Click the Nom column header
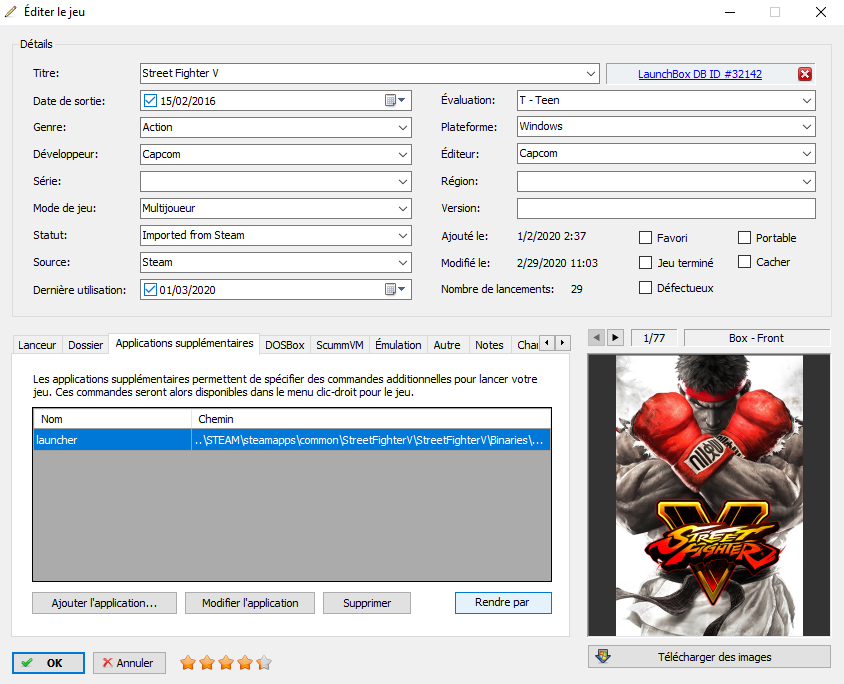 (112, 419)
